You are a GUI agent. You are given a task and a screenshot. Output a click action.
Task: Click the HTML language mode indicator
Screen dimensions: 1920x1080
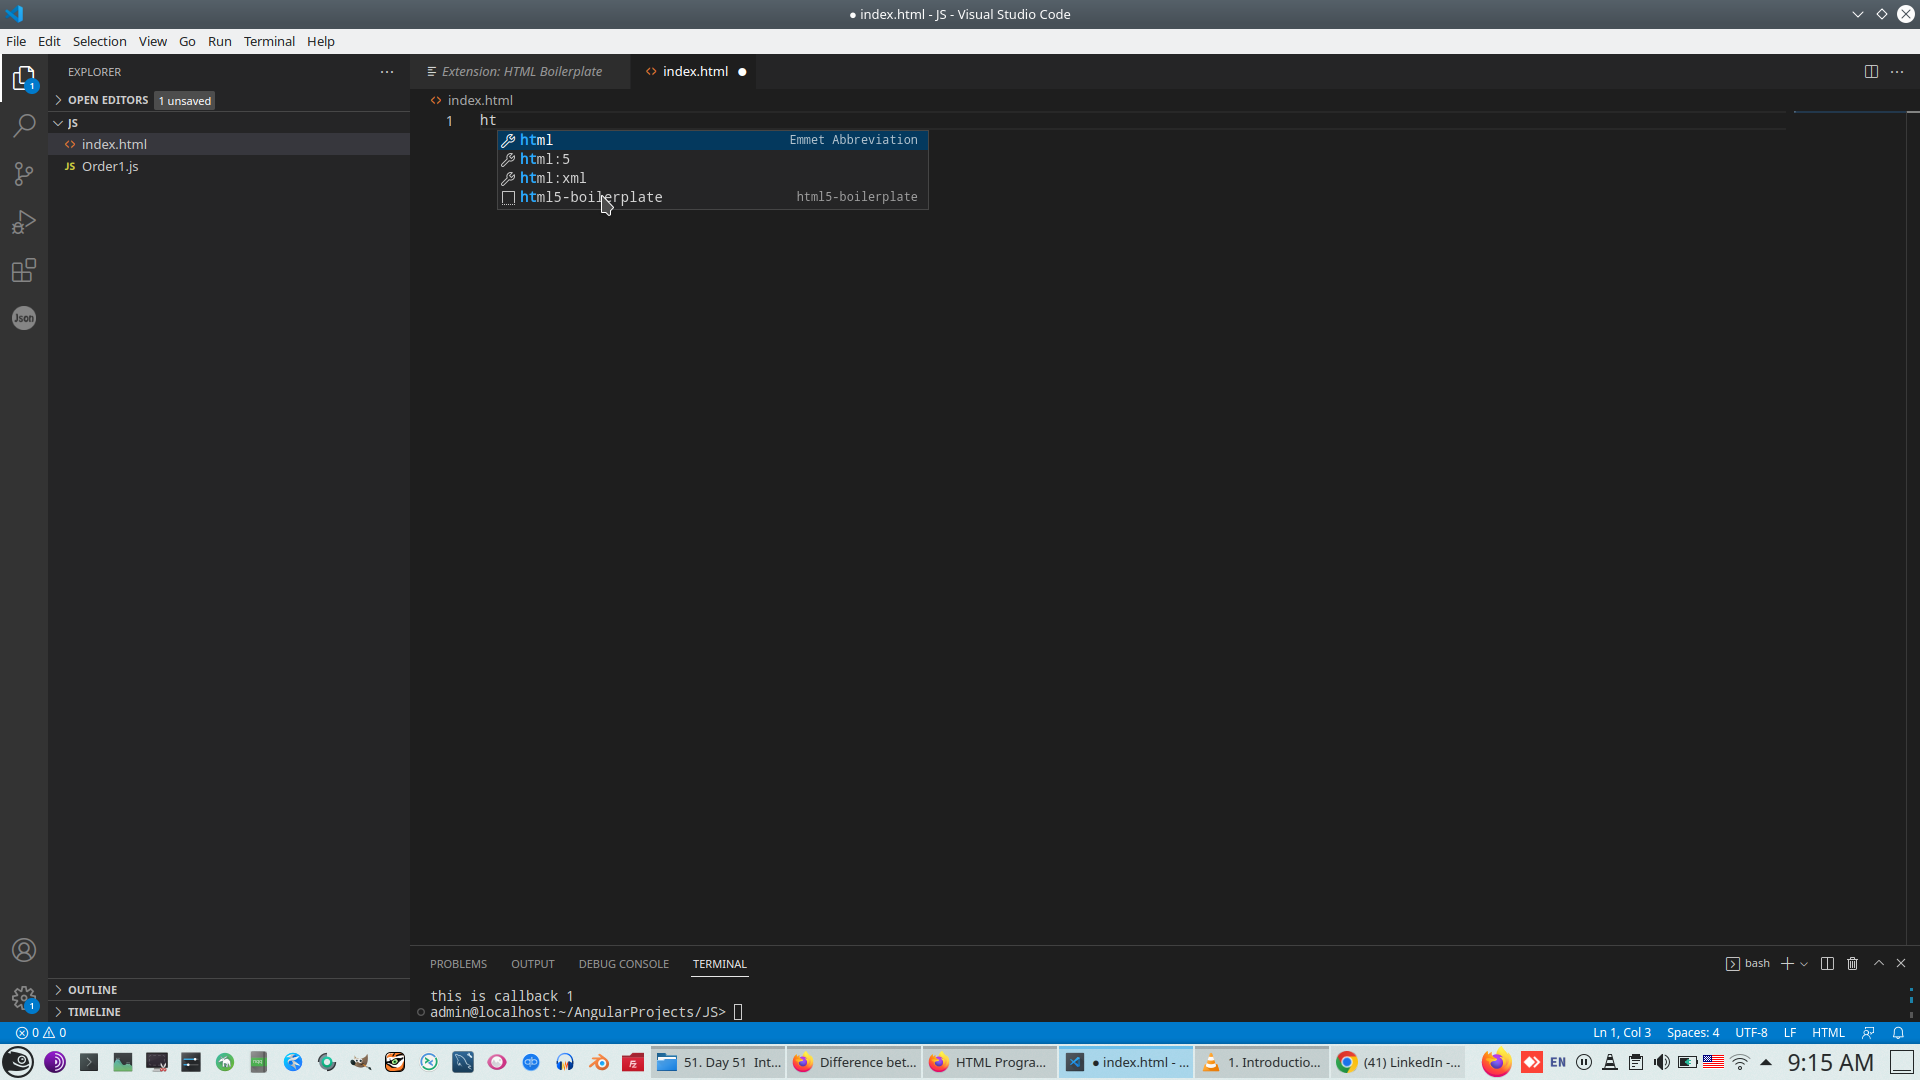(x=1828, y=1033)
